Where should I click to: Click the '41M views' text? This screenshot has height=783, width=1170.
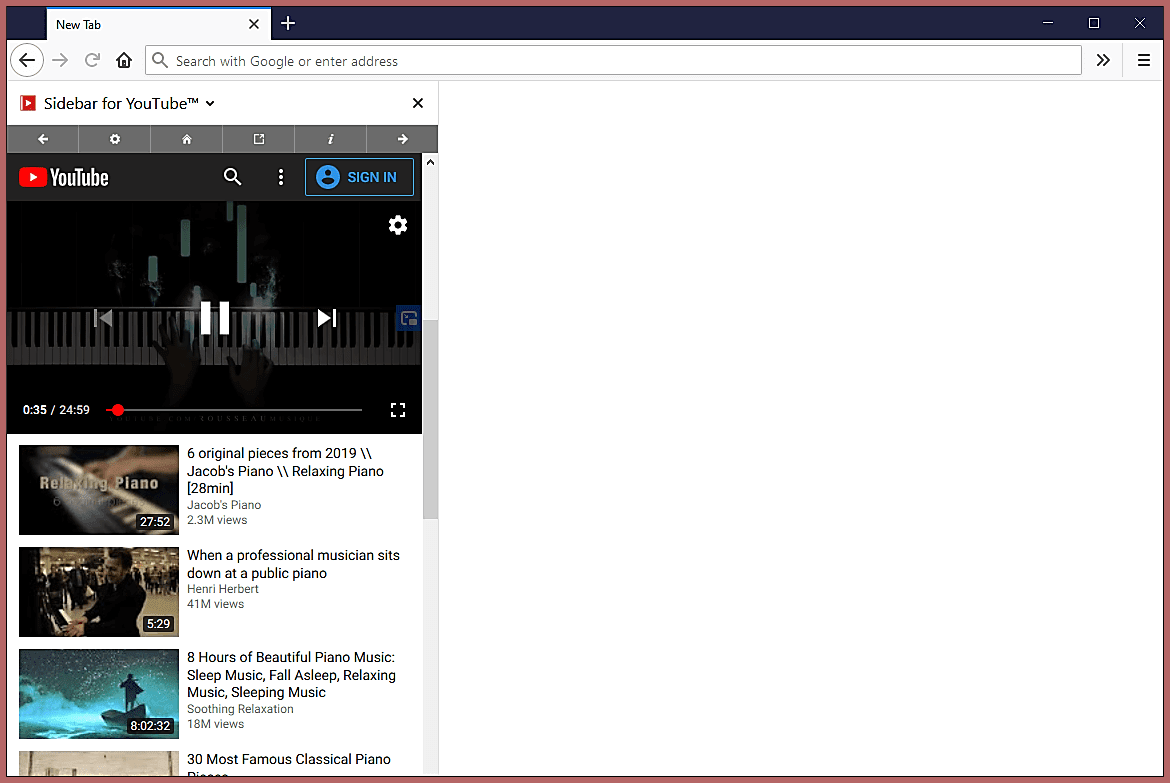tap(216, 605)
